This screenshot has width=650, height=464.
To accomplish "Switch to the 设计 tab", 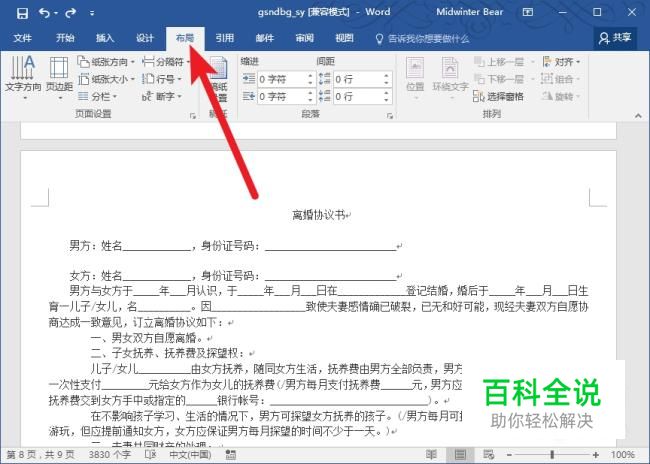I will coord(145,38).
